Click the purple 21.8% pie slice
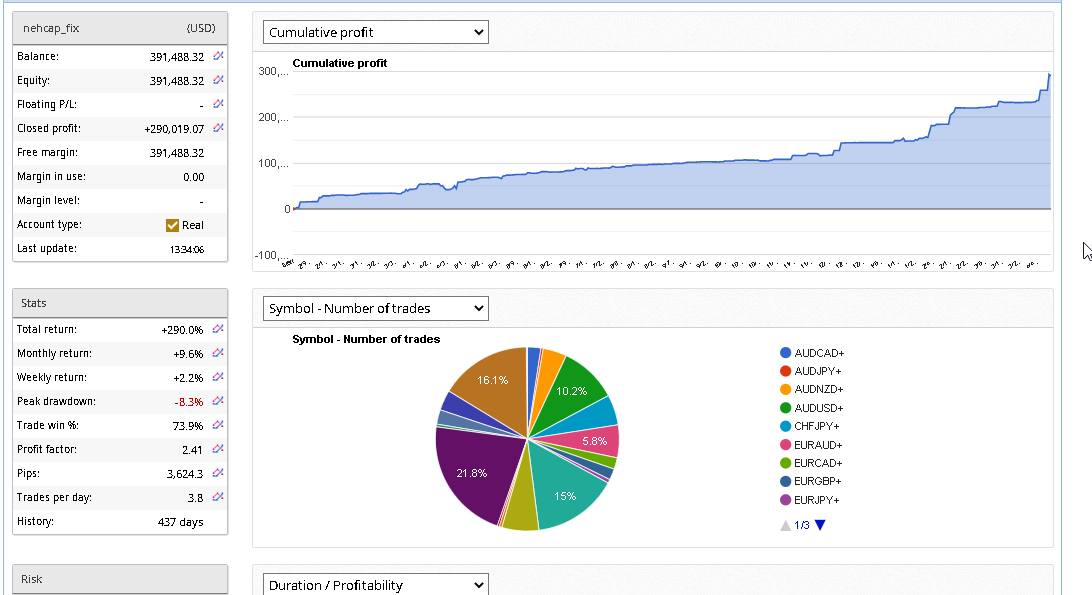 (x=469, y=470)
